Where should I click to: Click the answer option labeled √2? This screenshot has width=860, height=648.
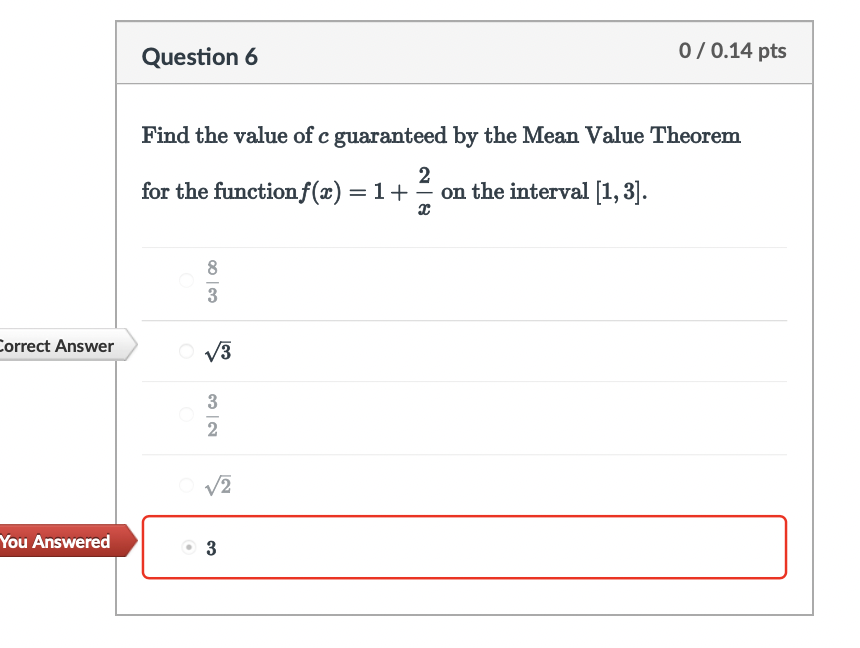(217, 485)
